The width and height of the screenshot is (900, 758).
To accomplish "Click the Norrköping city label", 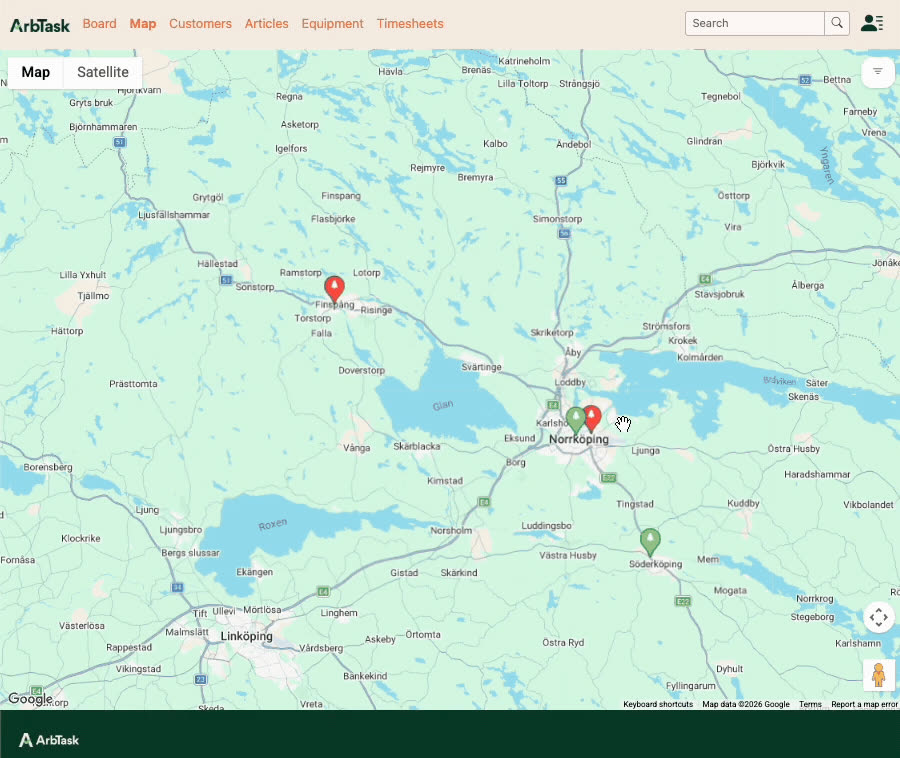I will 579,440.
